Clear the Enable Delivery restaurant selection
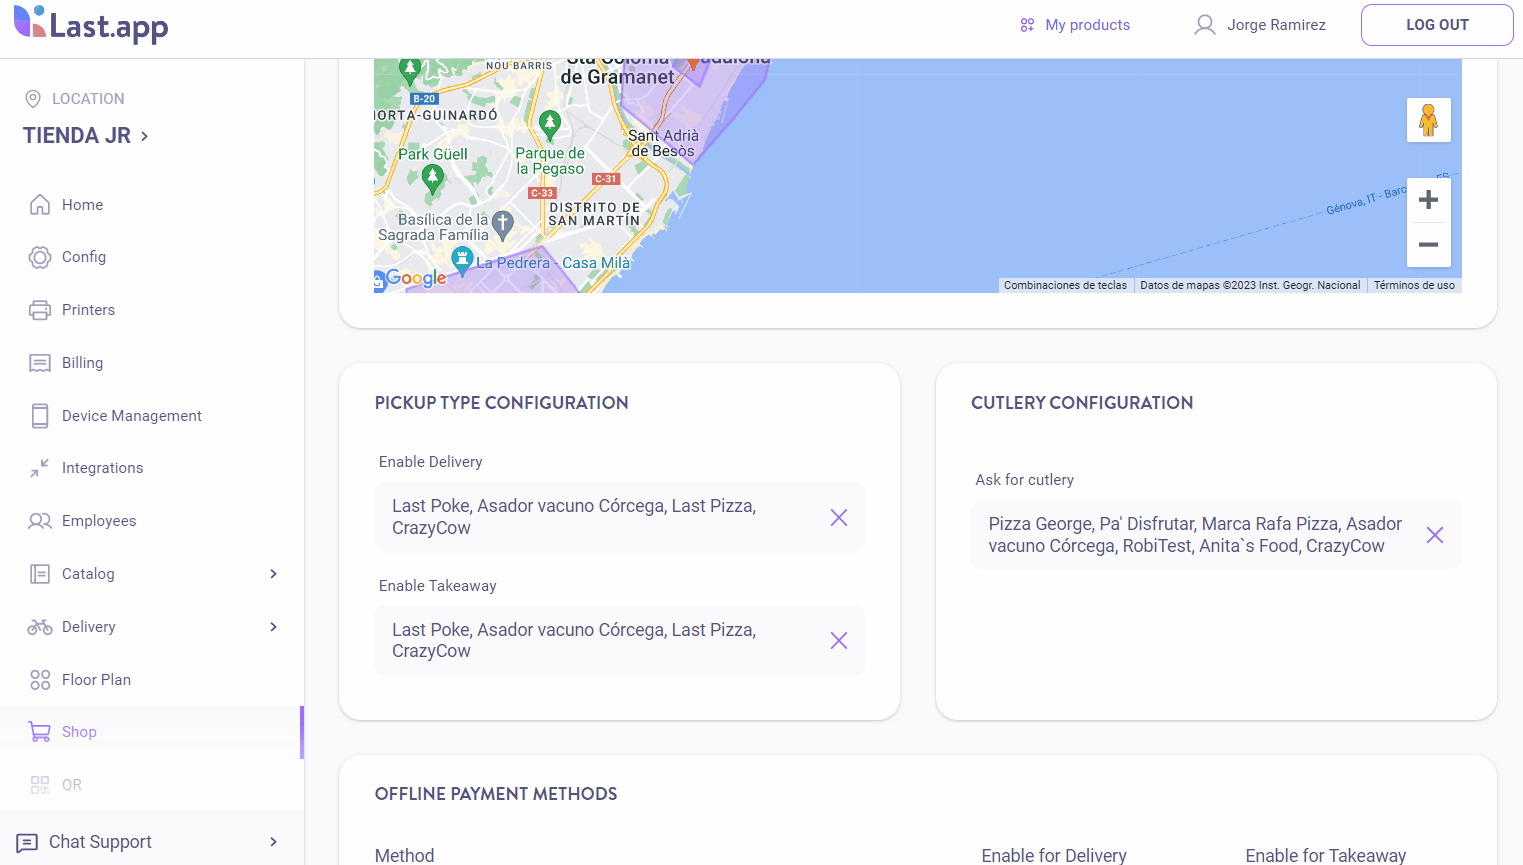Viewport: 1523px width, 865px height. [838, 517]
